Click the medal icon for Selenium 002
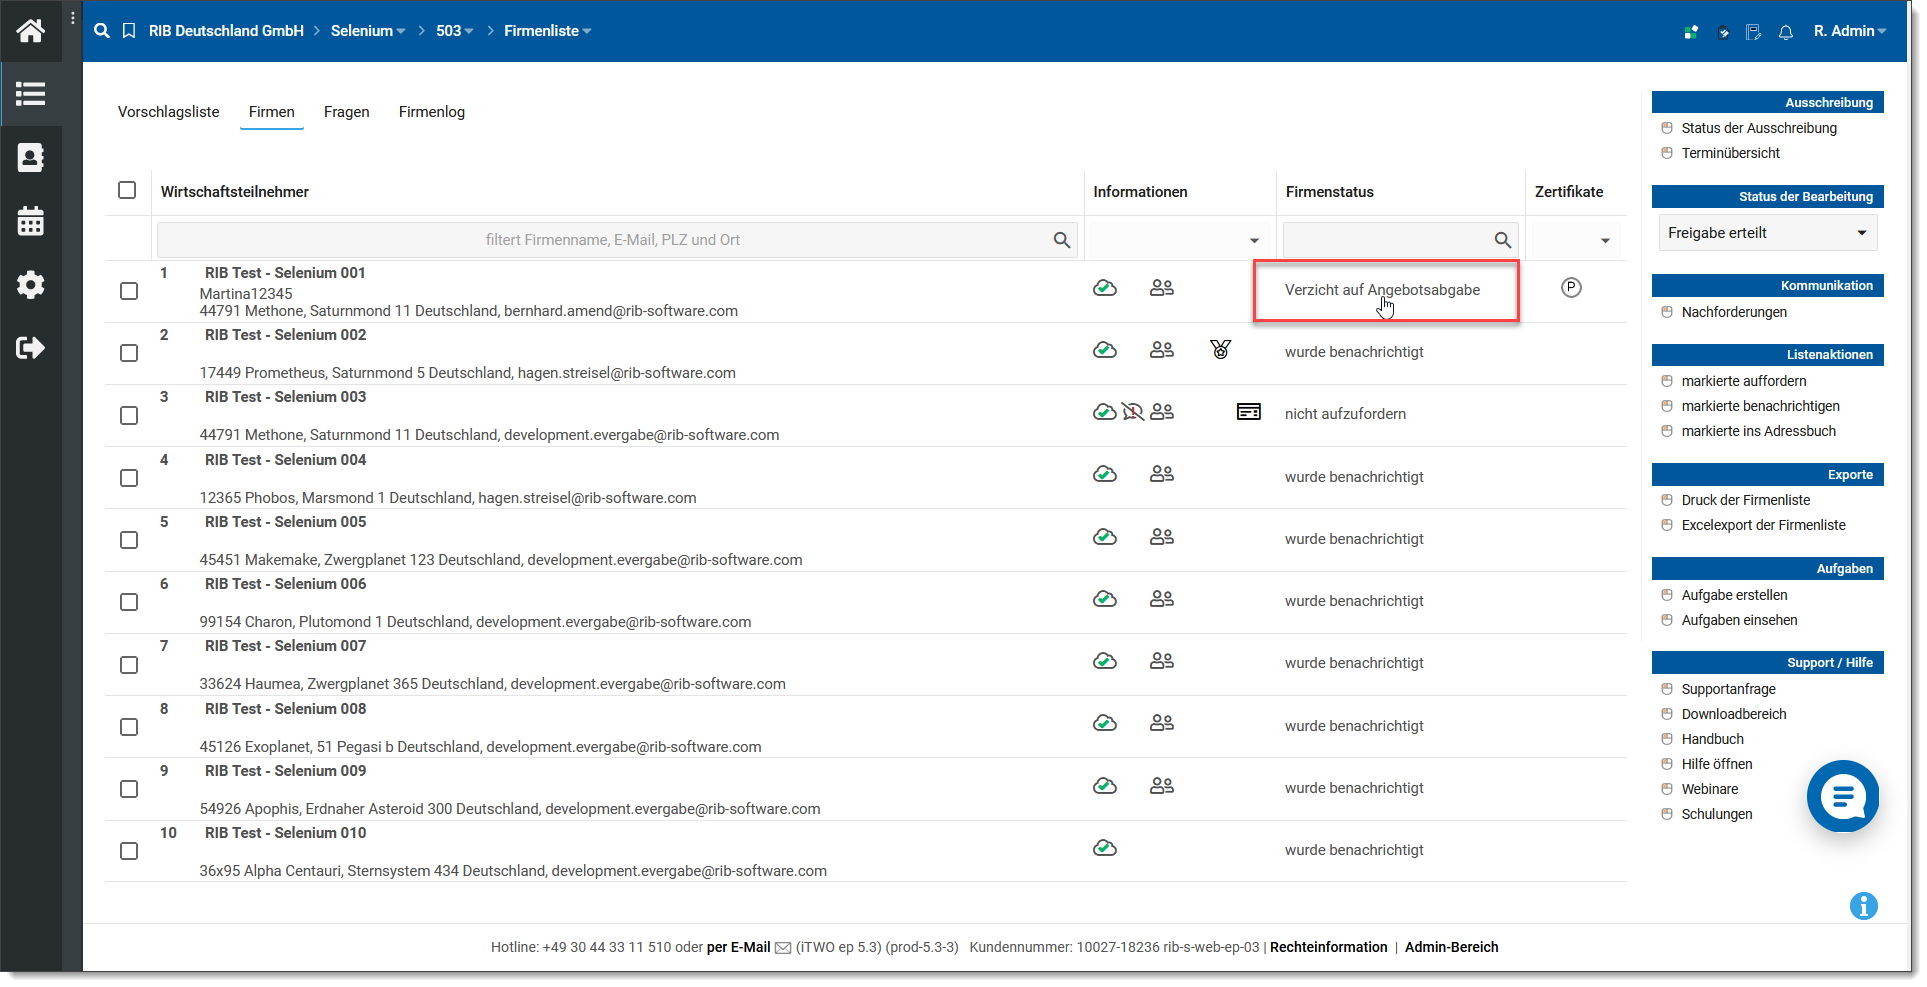The height and width of the screenshot is (987, 1927). tap(1221, 349)
